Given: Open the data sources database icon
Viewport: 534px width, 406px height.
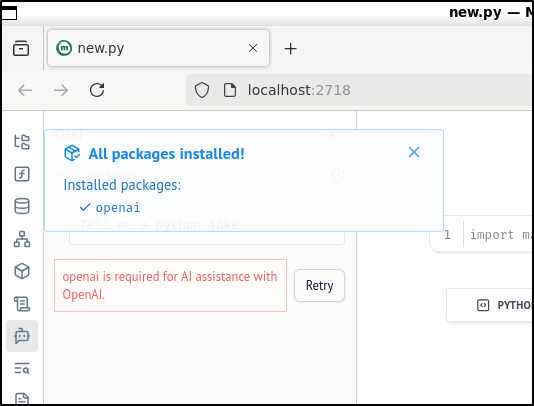Looking at the screenshot, I should [x=22, y=206].
